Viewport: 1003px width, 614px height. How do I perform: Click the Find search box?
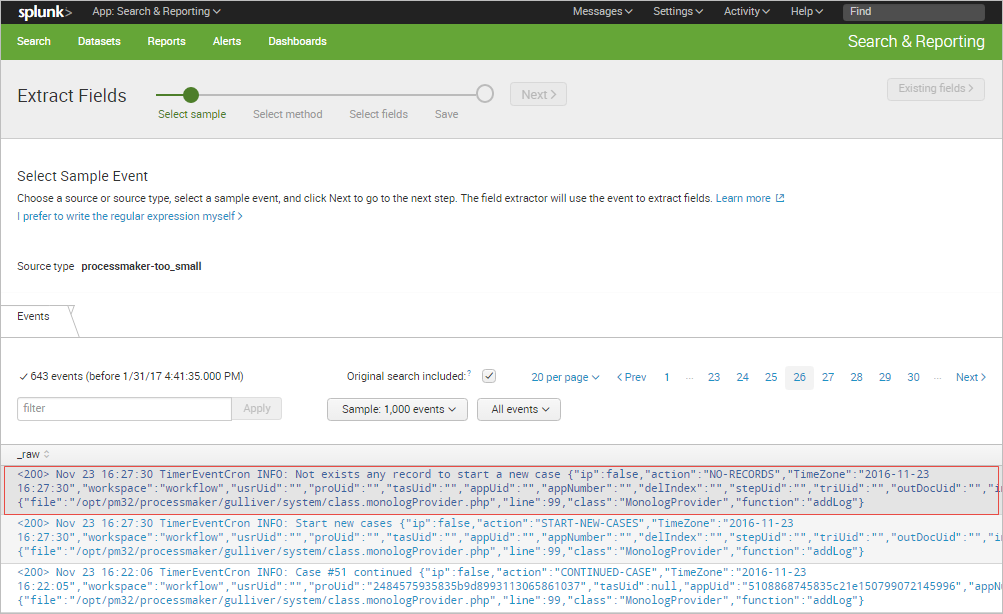point(918,12)
